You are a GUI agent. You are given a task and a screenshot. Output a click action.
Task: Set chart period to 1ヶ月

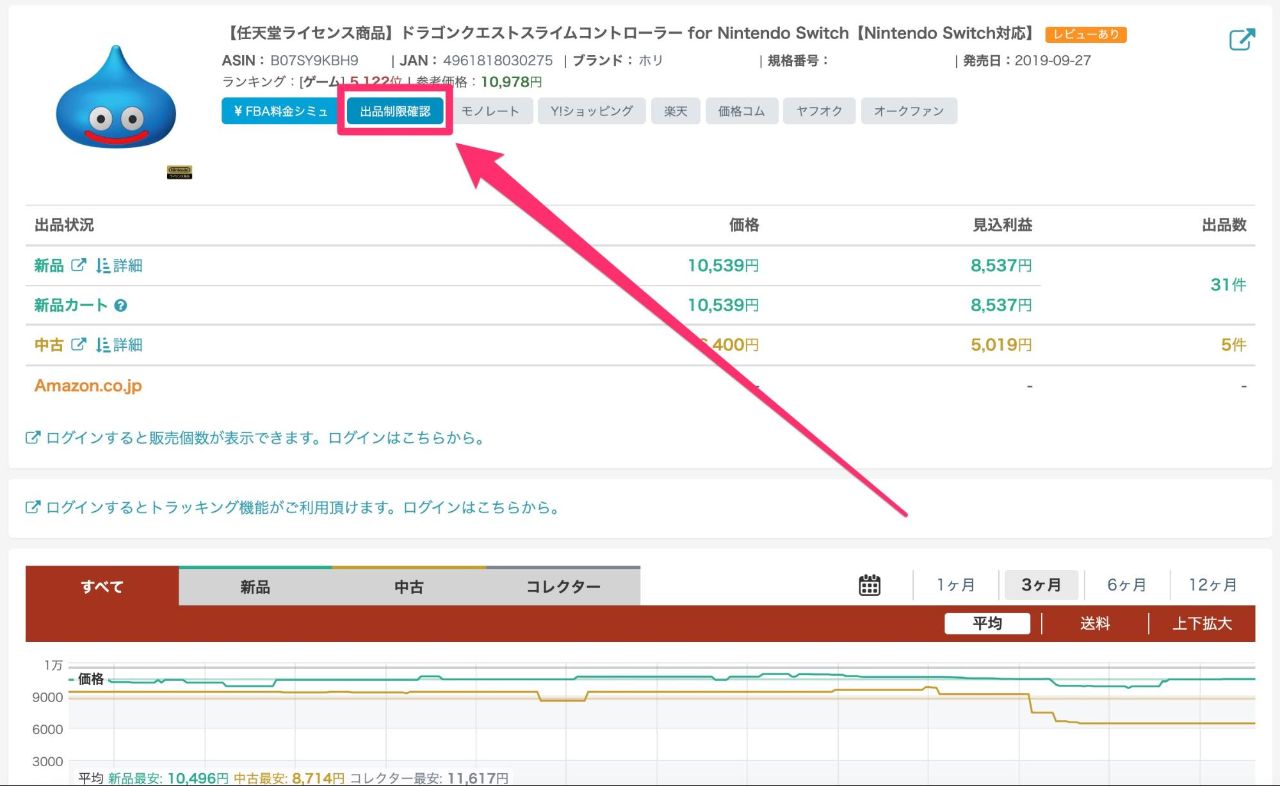click(x=955, y=585)
